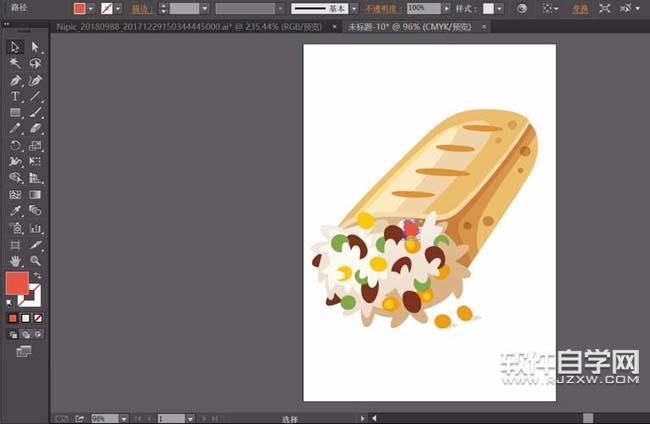This screenshot has width=650, height=424.
Task: Click the recolor artwork wheel icon
Action: pyautogui.click(x=522, y=8)
